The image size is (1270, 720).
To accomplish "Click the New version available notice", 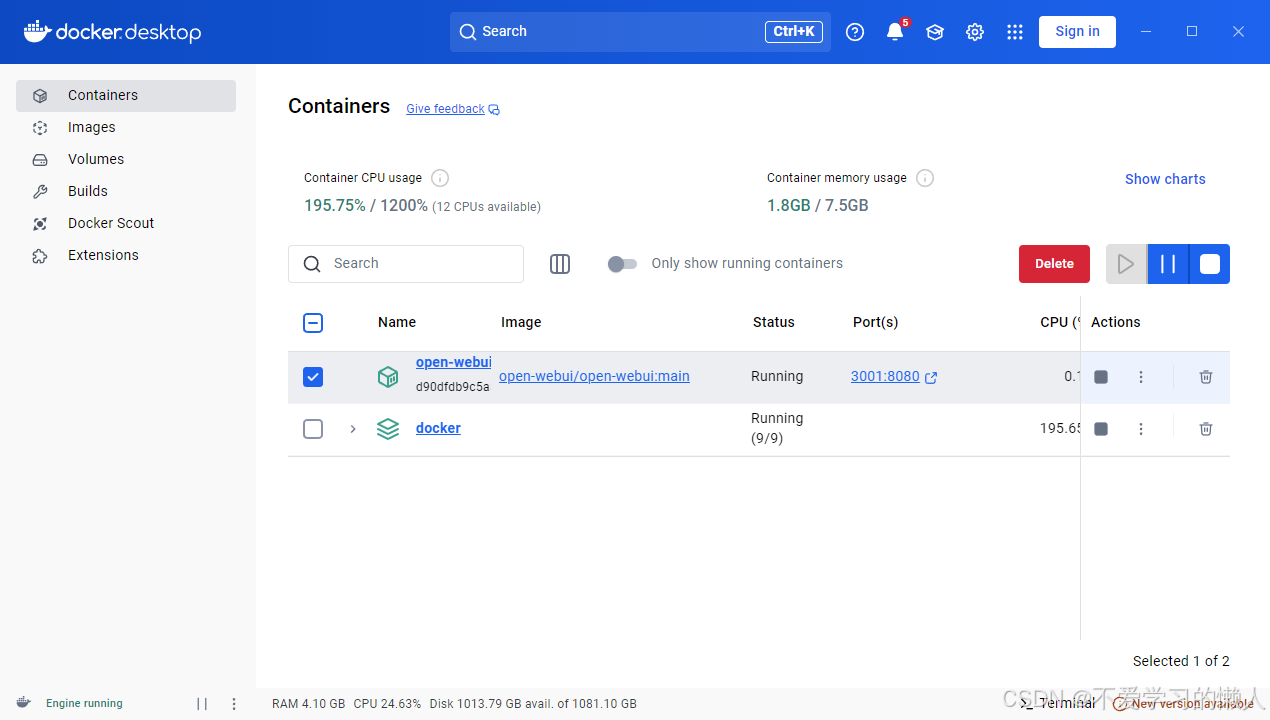I will coord(1184,704).
